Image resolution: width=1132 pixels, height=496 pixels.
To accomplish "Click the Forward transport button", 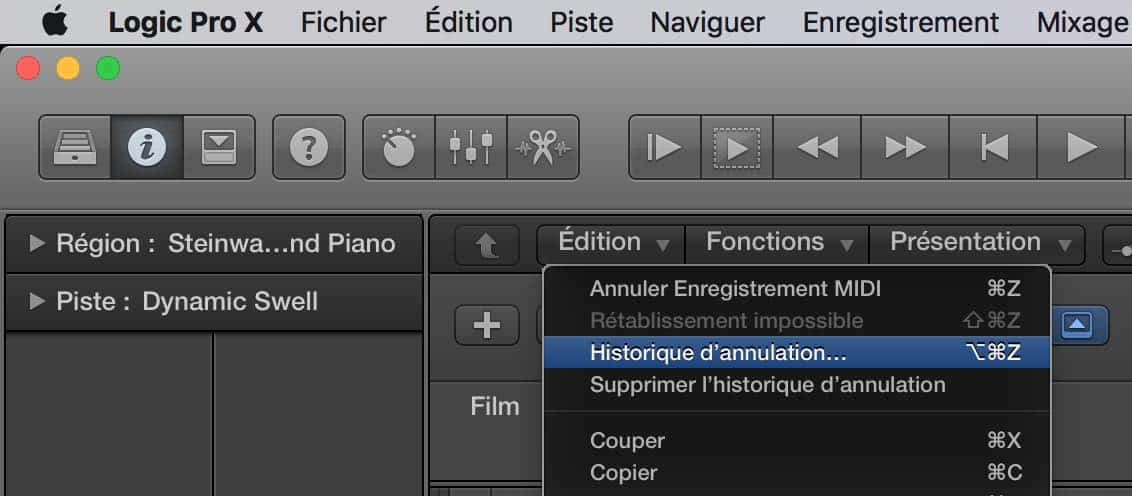I will click(x=905, y=147).
